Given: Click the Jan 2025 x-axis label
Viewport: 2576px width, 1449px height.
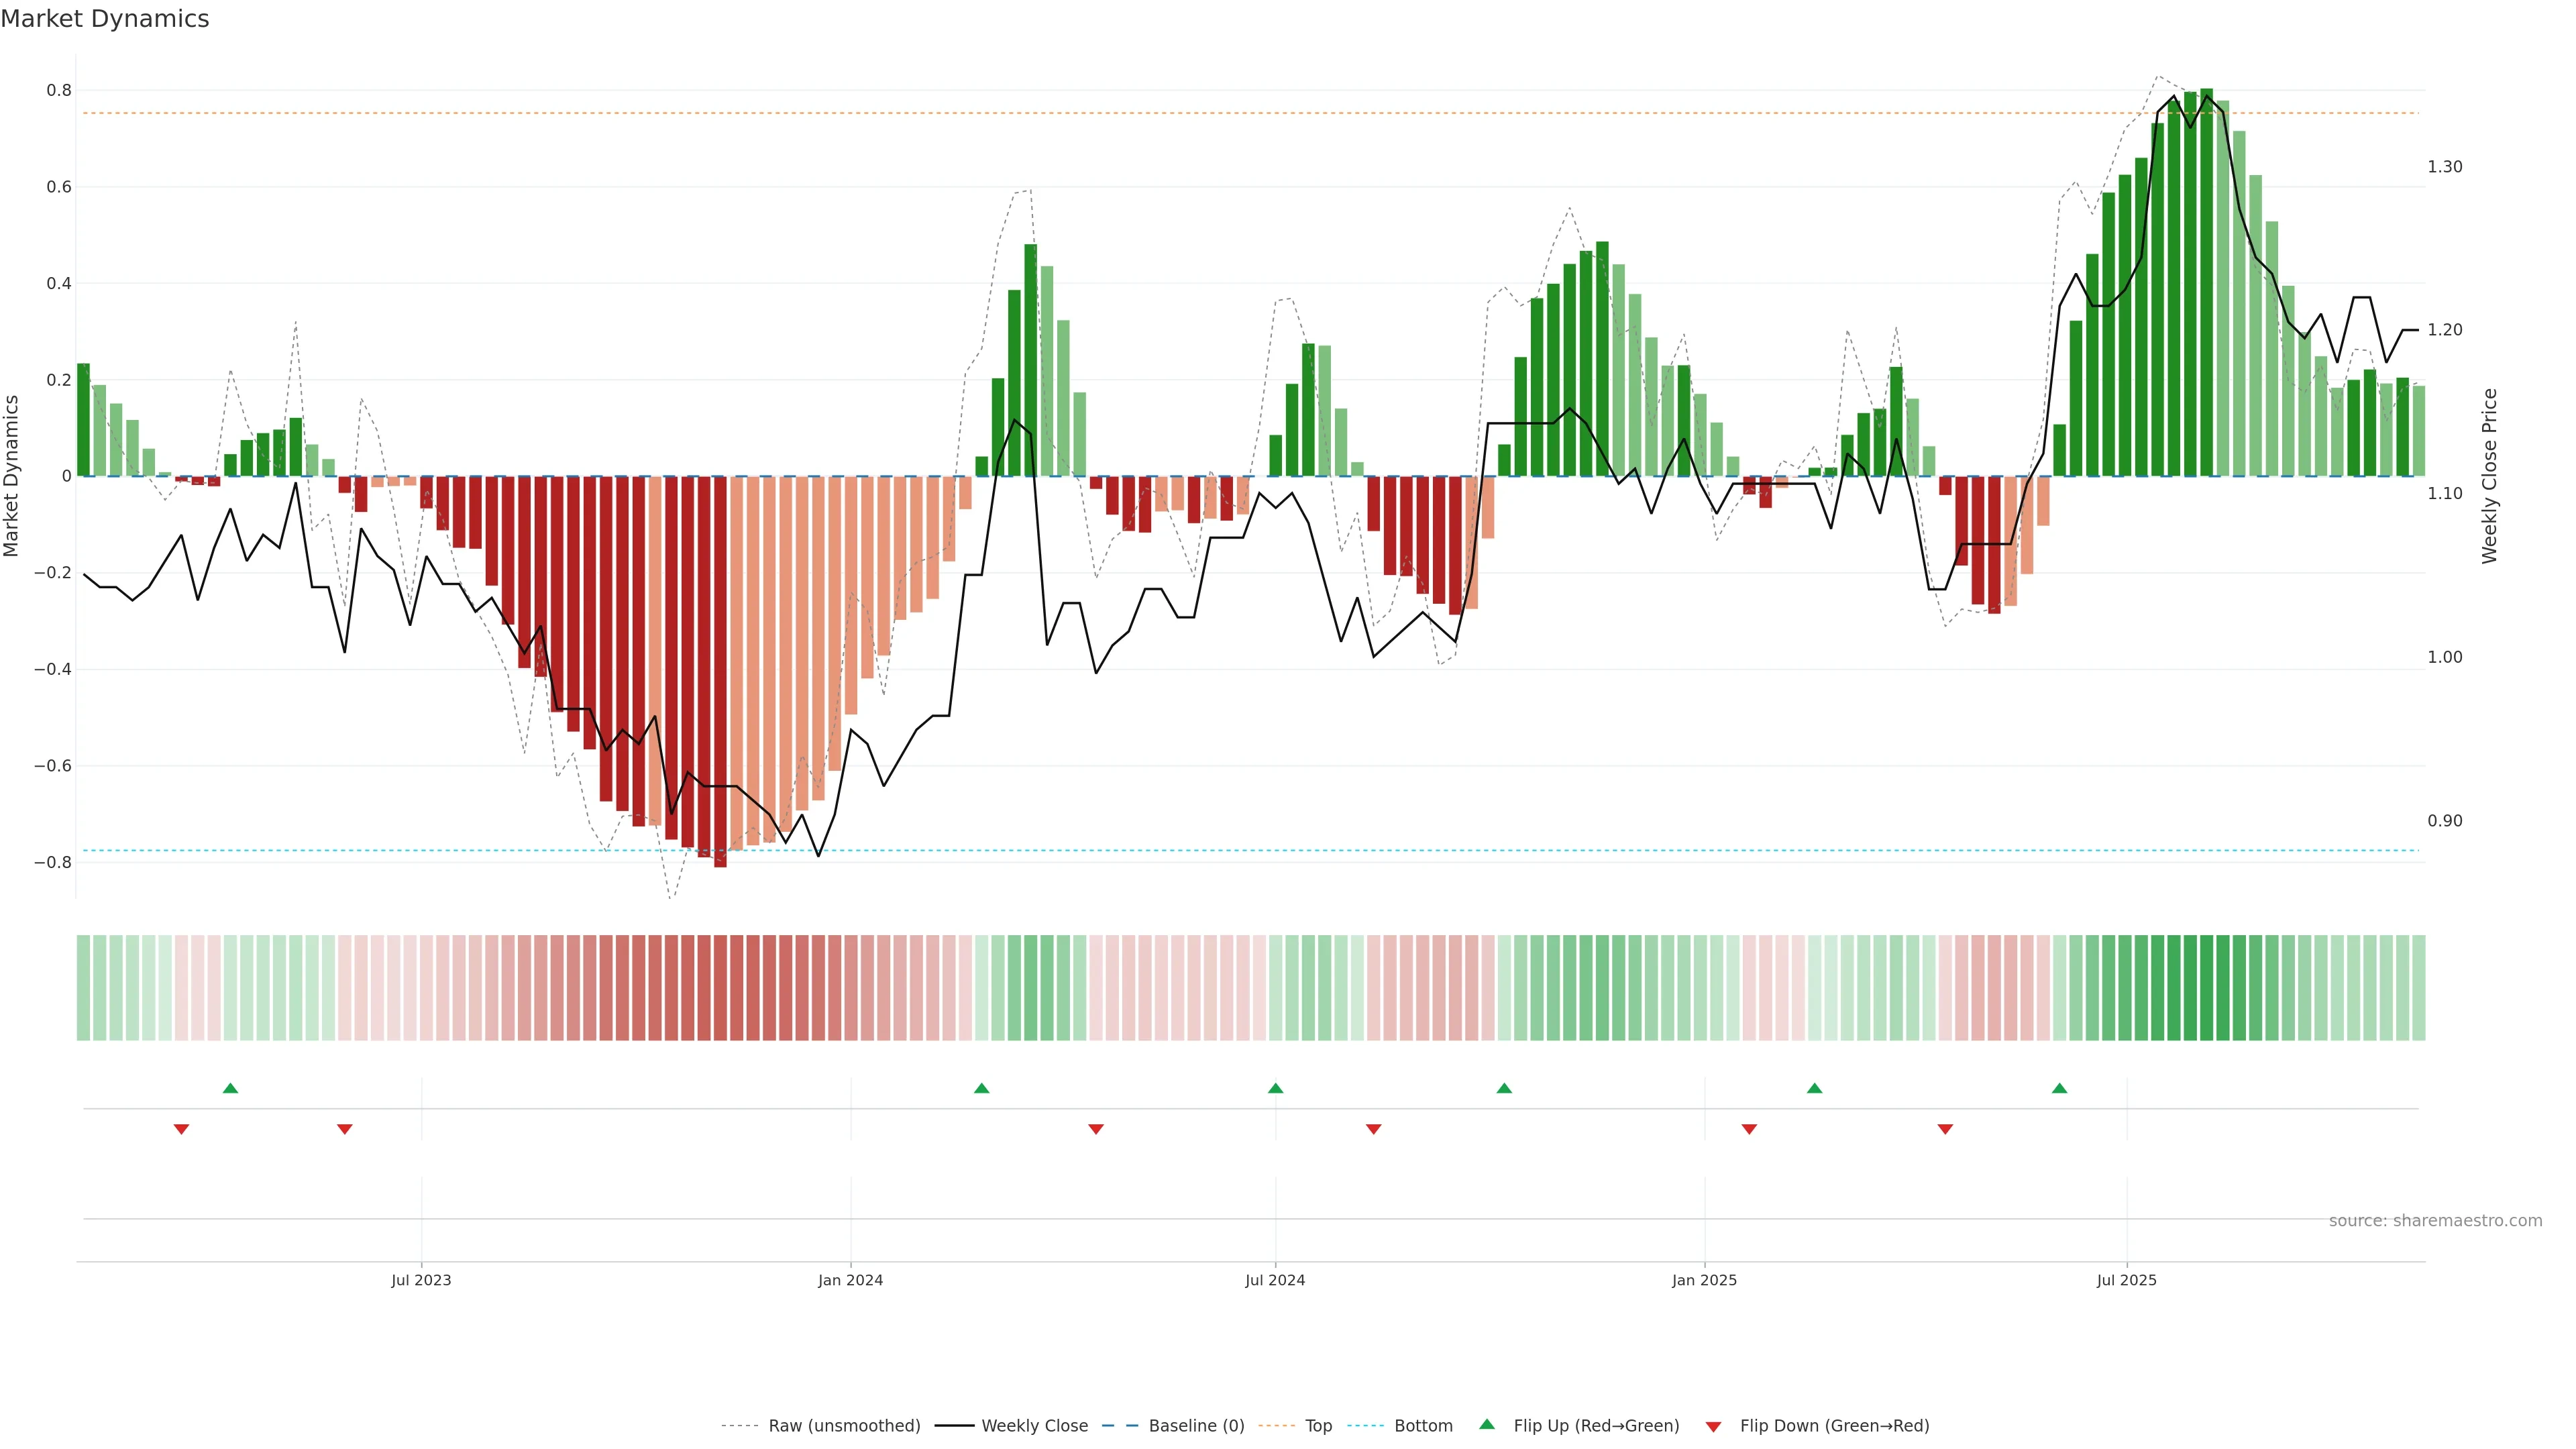Looking at the screenshot, I should (x=1704, y=1280).
